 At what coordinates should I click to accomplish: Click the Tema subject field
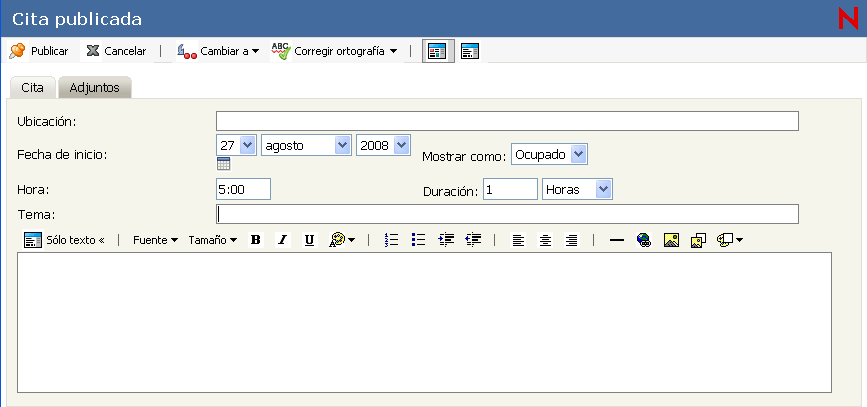507,214
